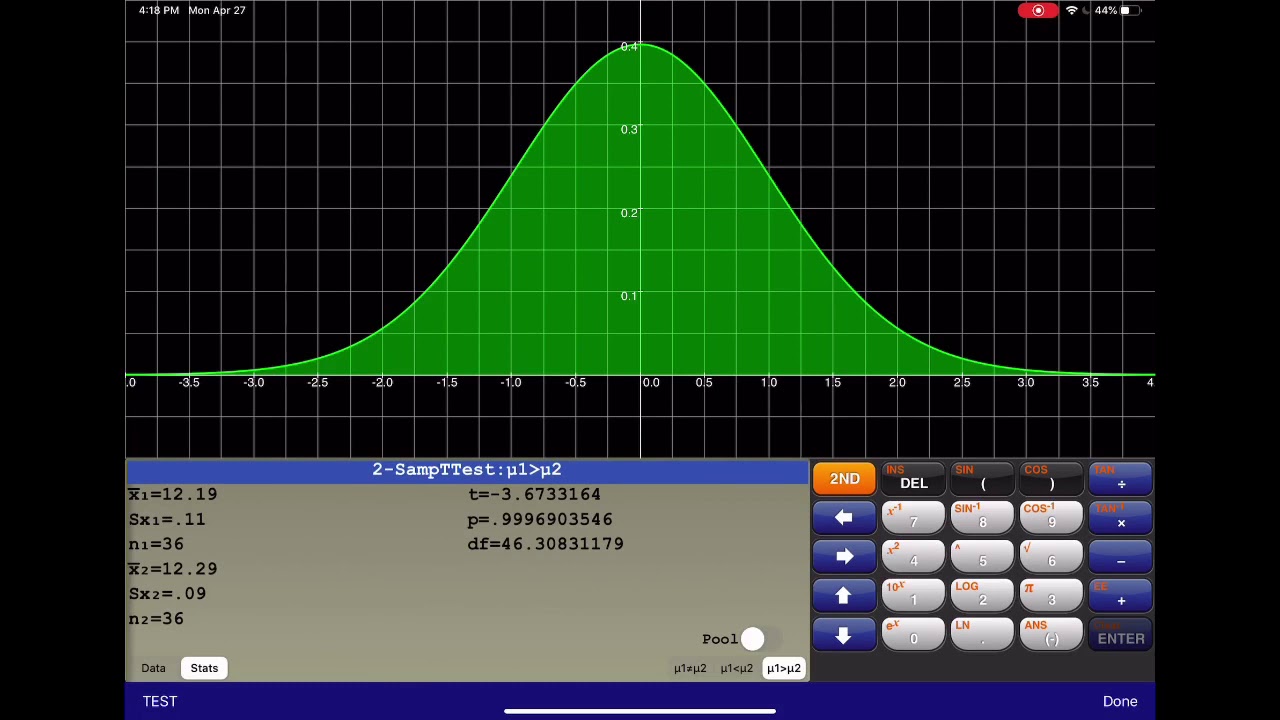Image resolution: width=1280 pixels, height=720 pixels.
Task: Tap the down arrow key
Action: coord(844,636)
